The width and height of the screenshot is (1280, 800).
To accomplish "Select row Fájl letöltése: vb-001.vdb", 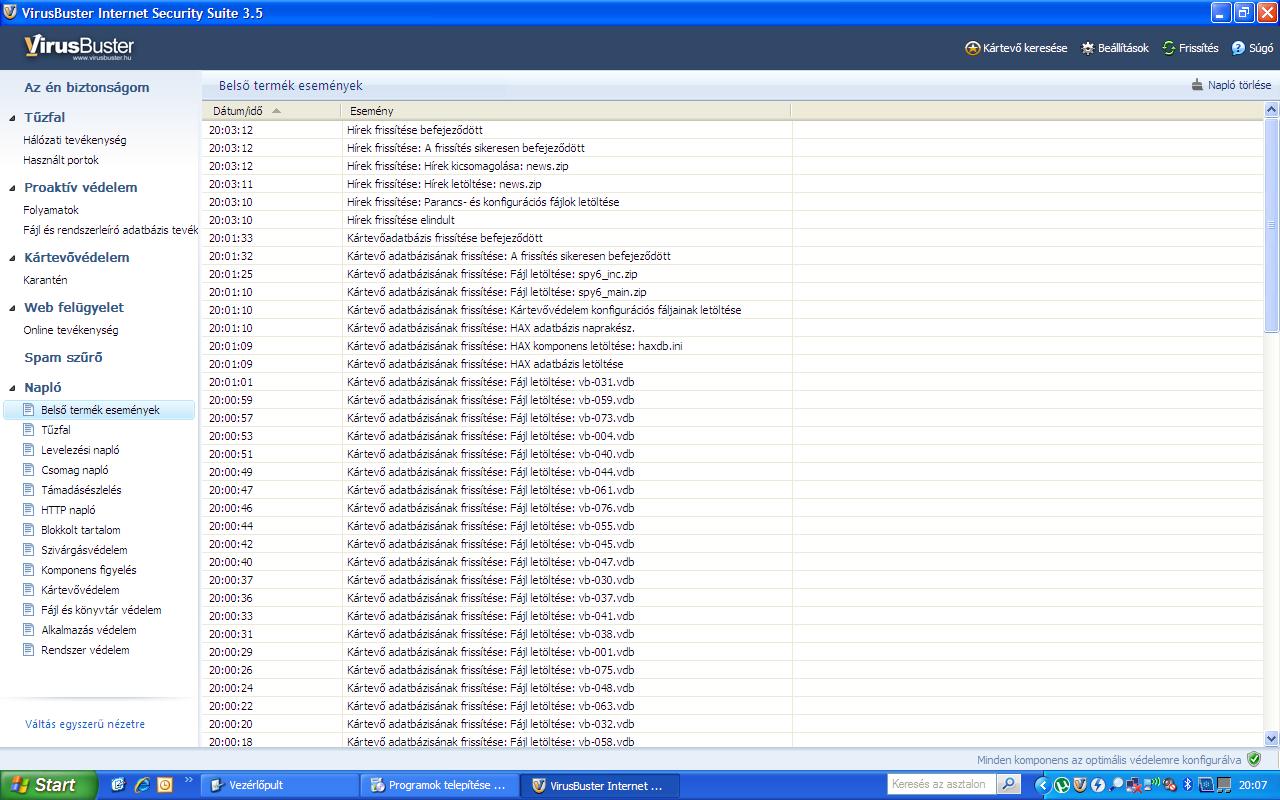I will [733, 652].
